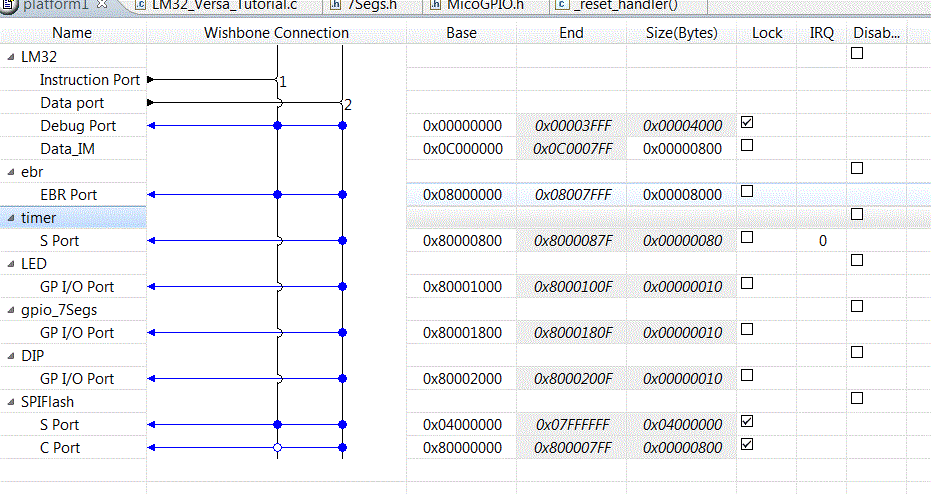Screen dimensions: 931x494
Task: Toggle timer S Port data bus connection
Action: [343, 240]
